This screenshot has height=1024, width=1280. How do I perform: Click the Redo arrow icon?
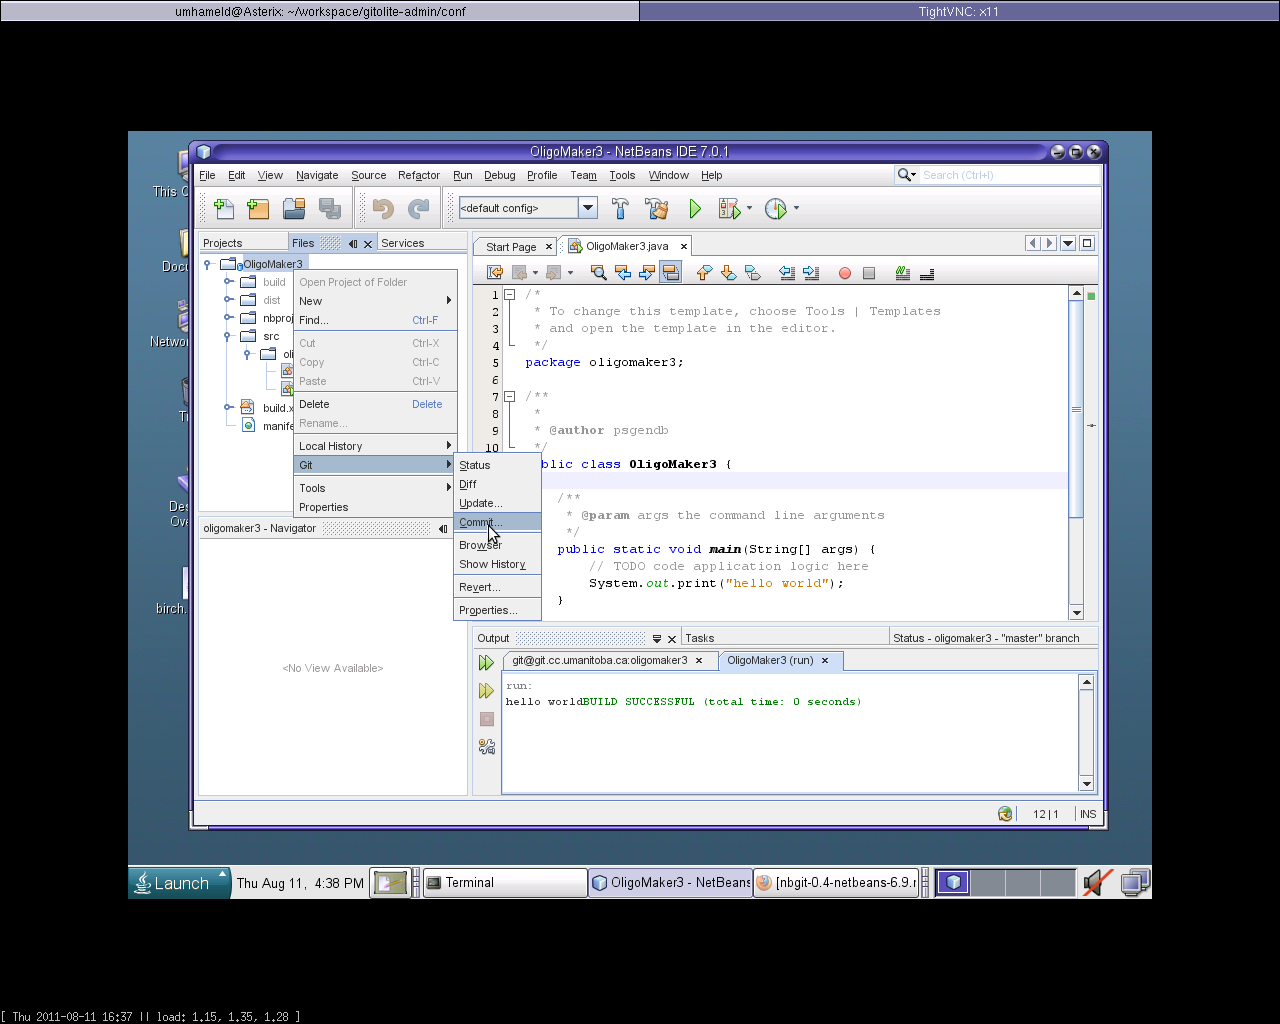tap(418, 208)
